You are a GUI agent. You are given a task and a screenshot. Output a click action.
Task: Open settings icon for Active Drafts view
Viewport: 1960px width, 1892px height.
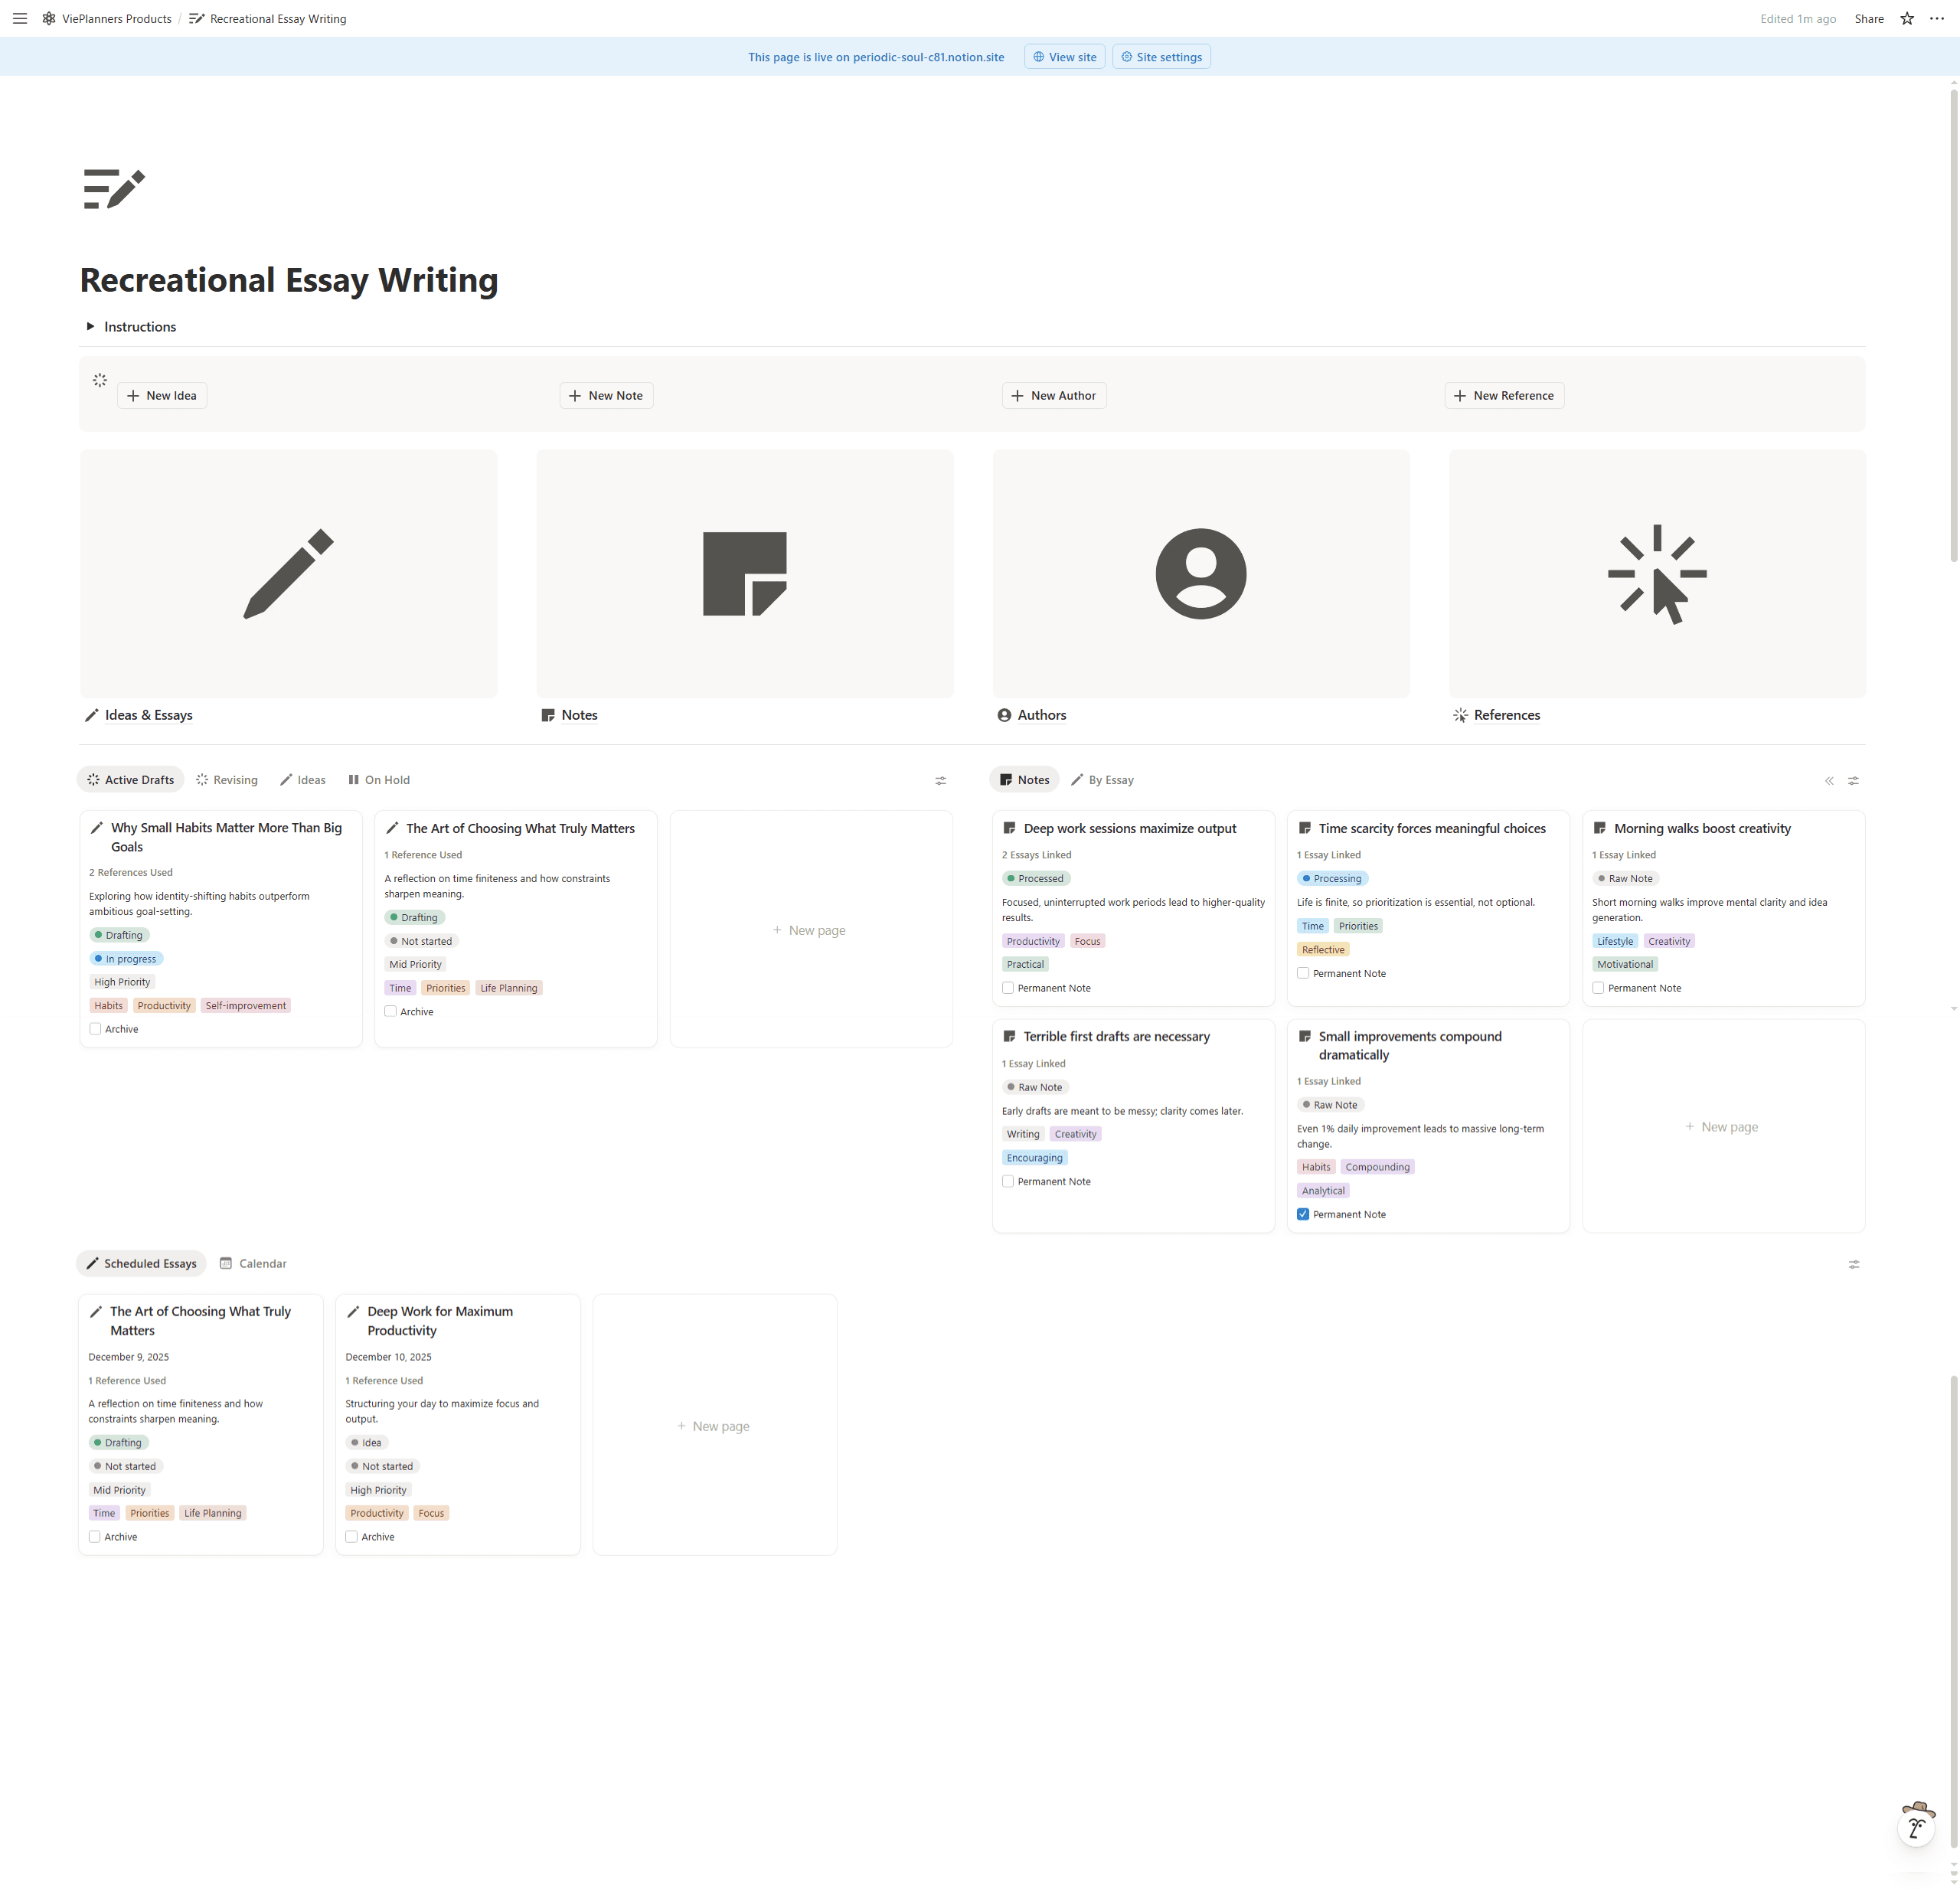click(x=940, y=780)
